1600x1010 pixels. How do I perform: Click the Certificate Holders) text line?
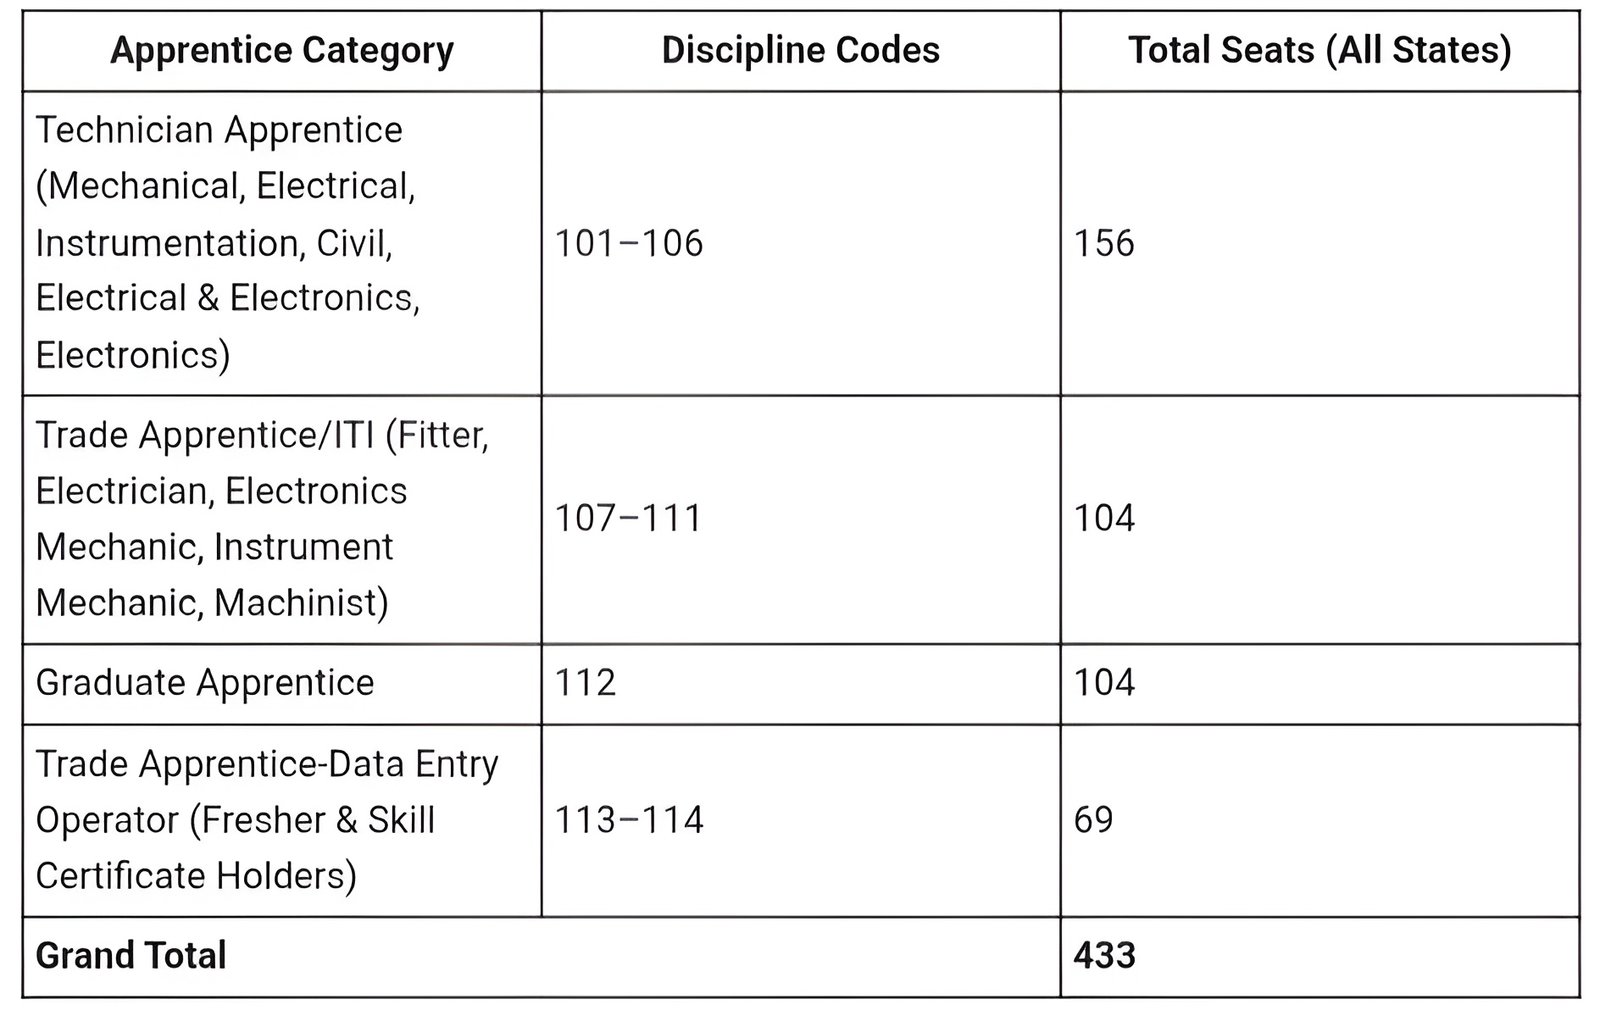(x=196, y=876)
